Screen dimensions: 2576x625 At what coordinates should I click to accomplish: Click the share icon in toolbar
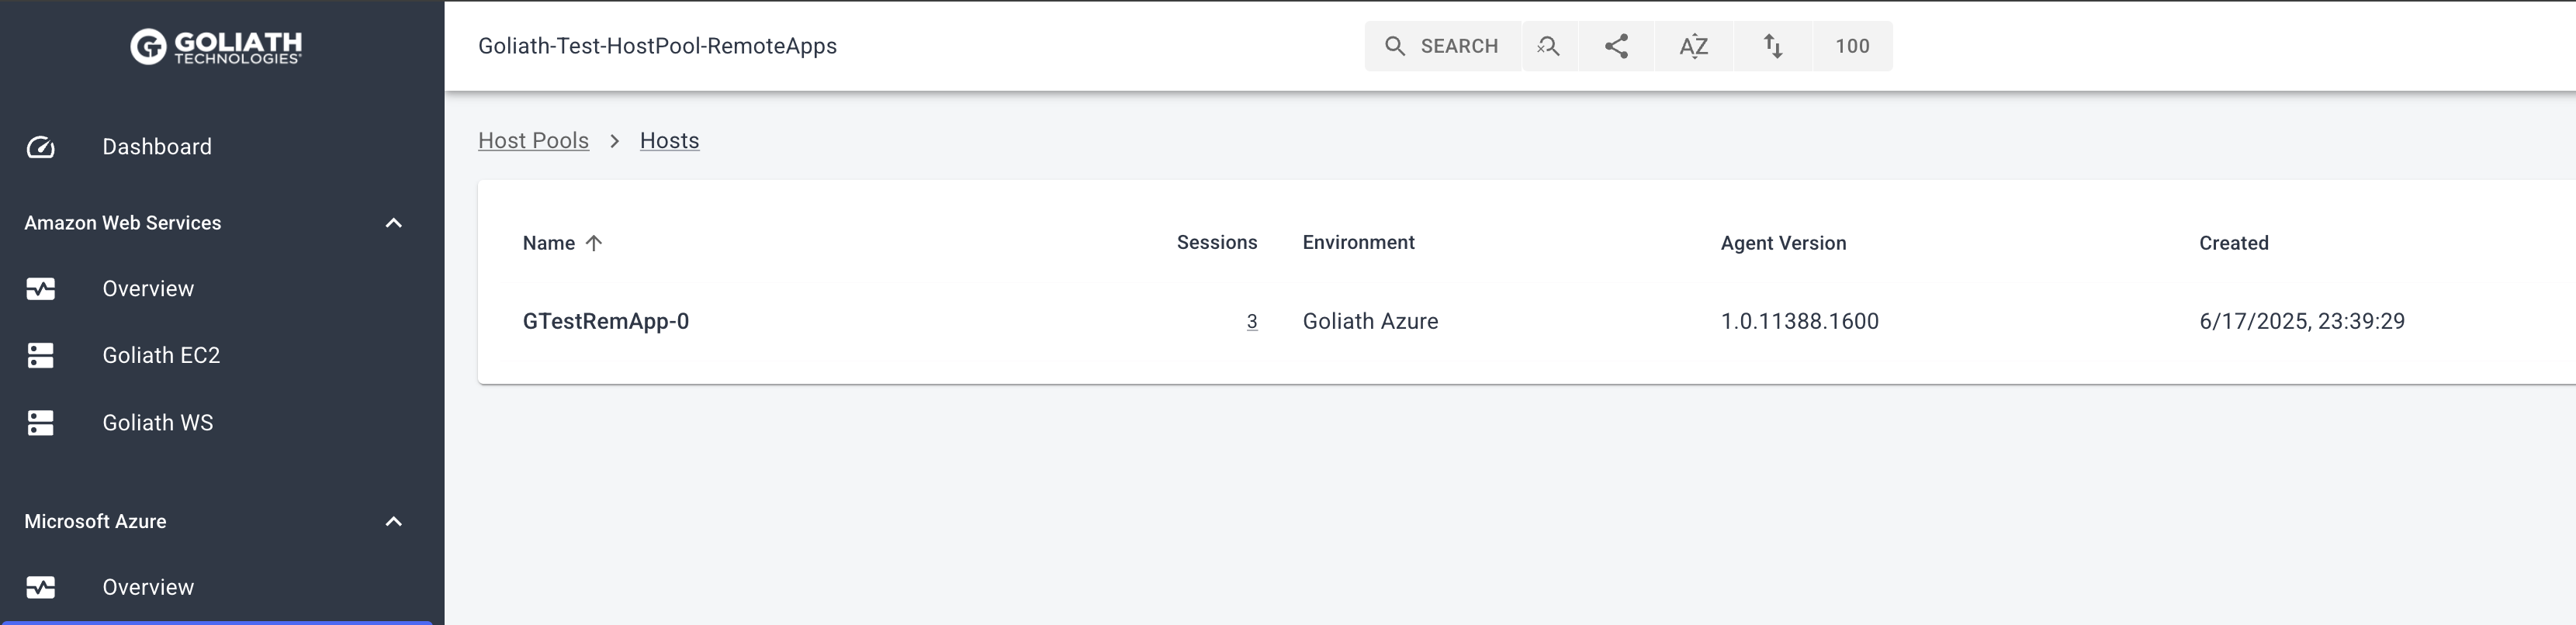1616,46
